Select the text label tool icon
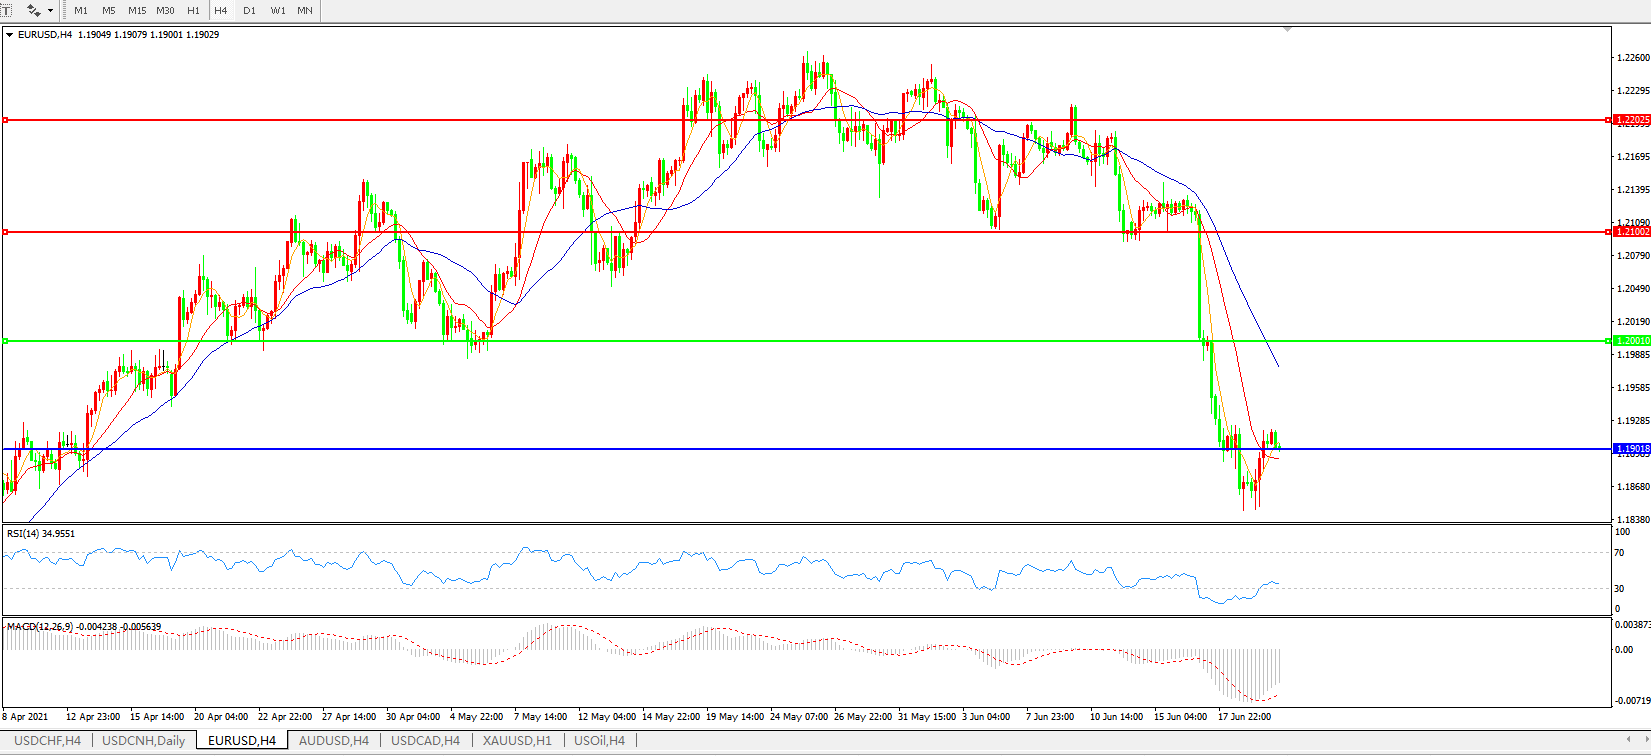This screenshot has width=1651, height=756. coord(6,10)
